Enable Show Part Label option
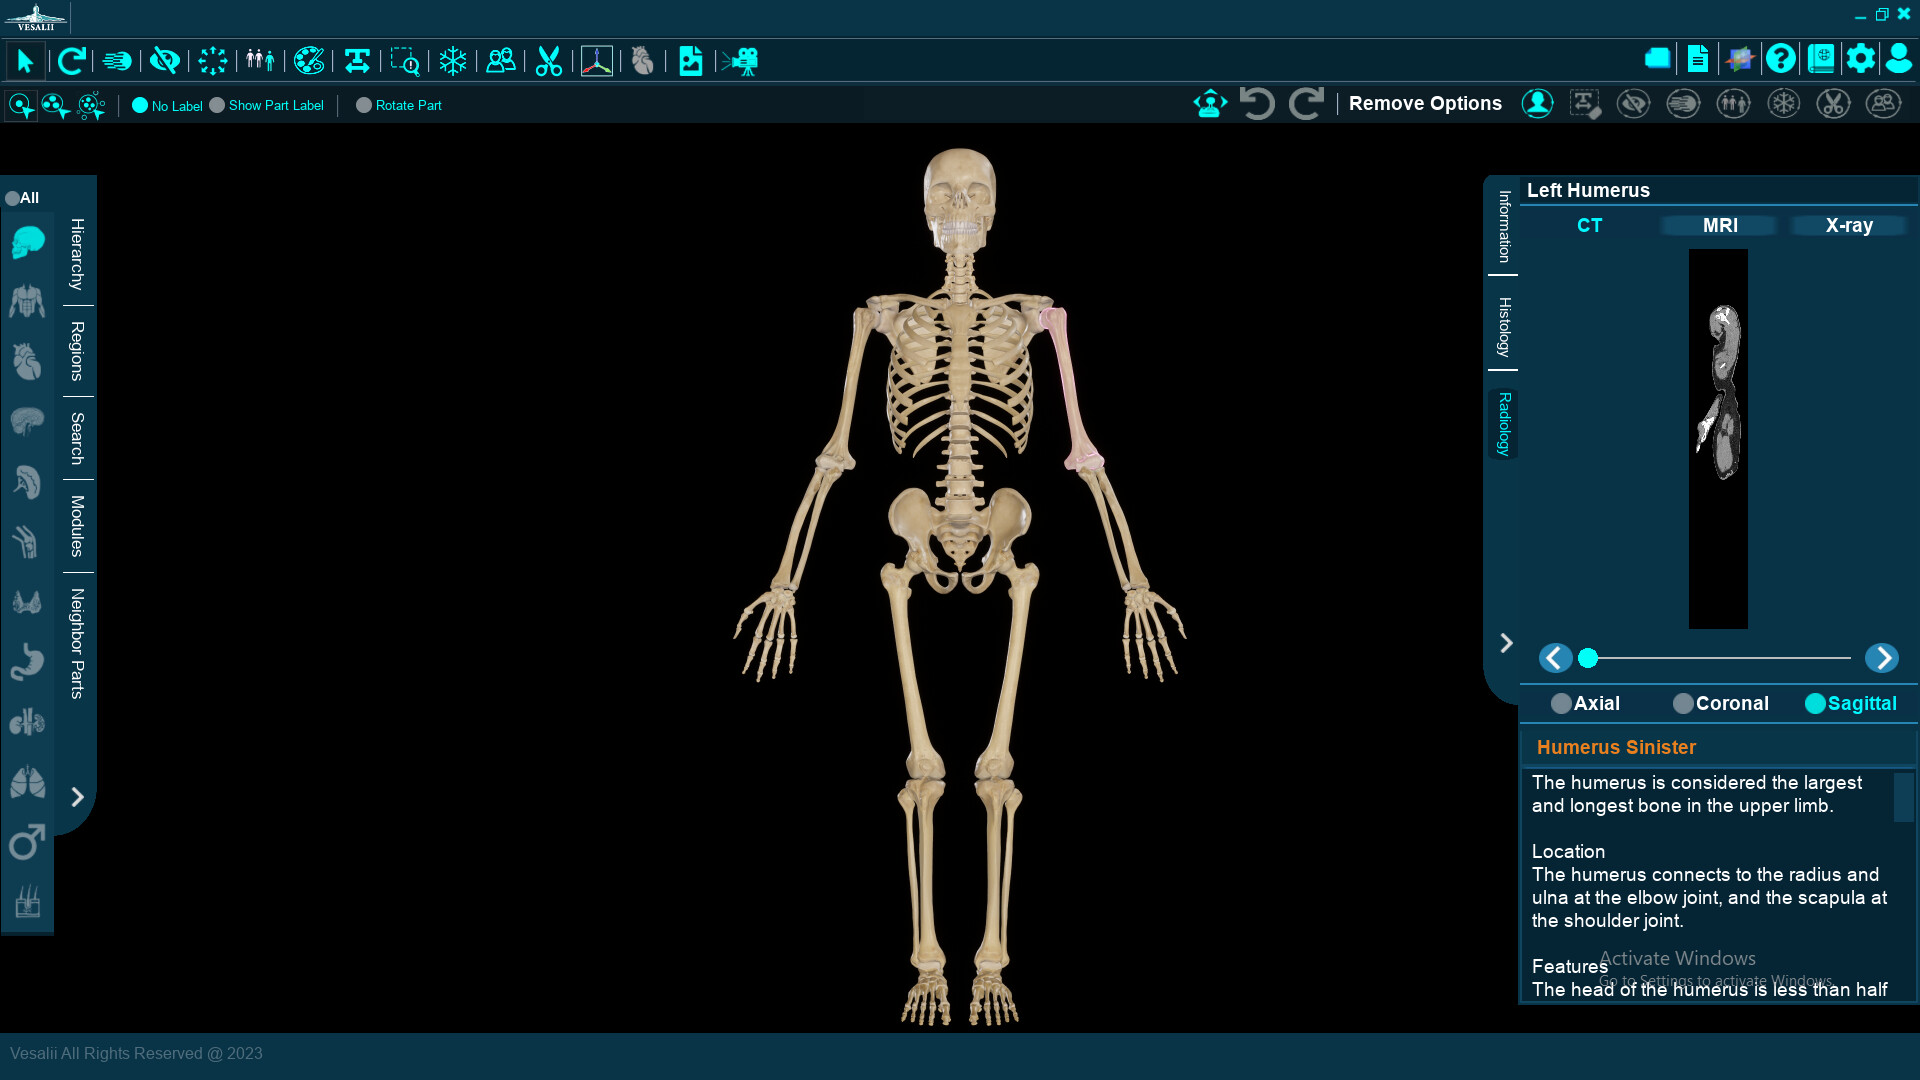This screenshot has width=1920, height=1080. 215,105
